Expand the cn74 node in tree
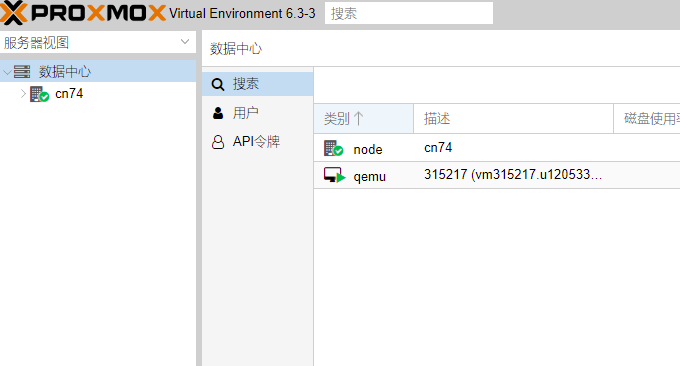 [x=23, y=94]
